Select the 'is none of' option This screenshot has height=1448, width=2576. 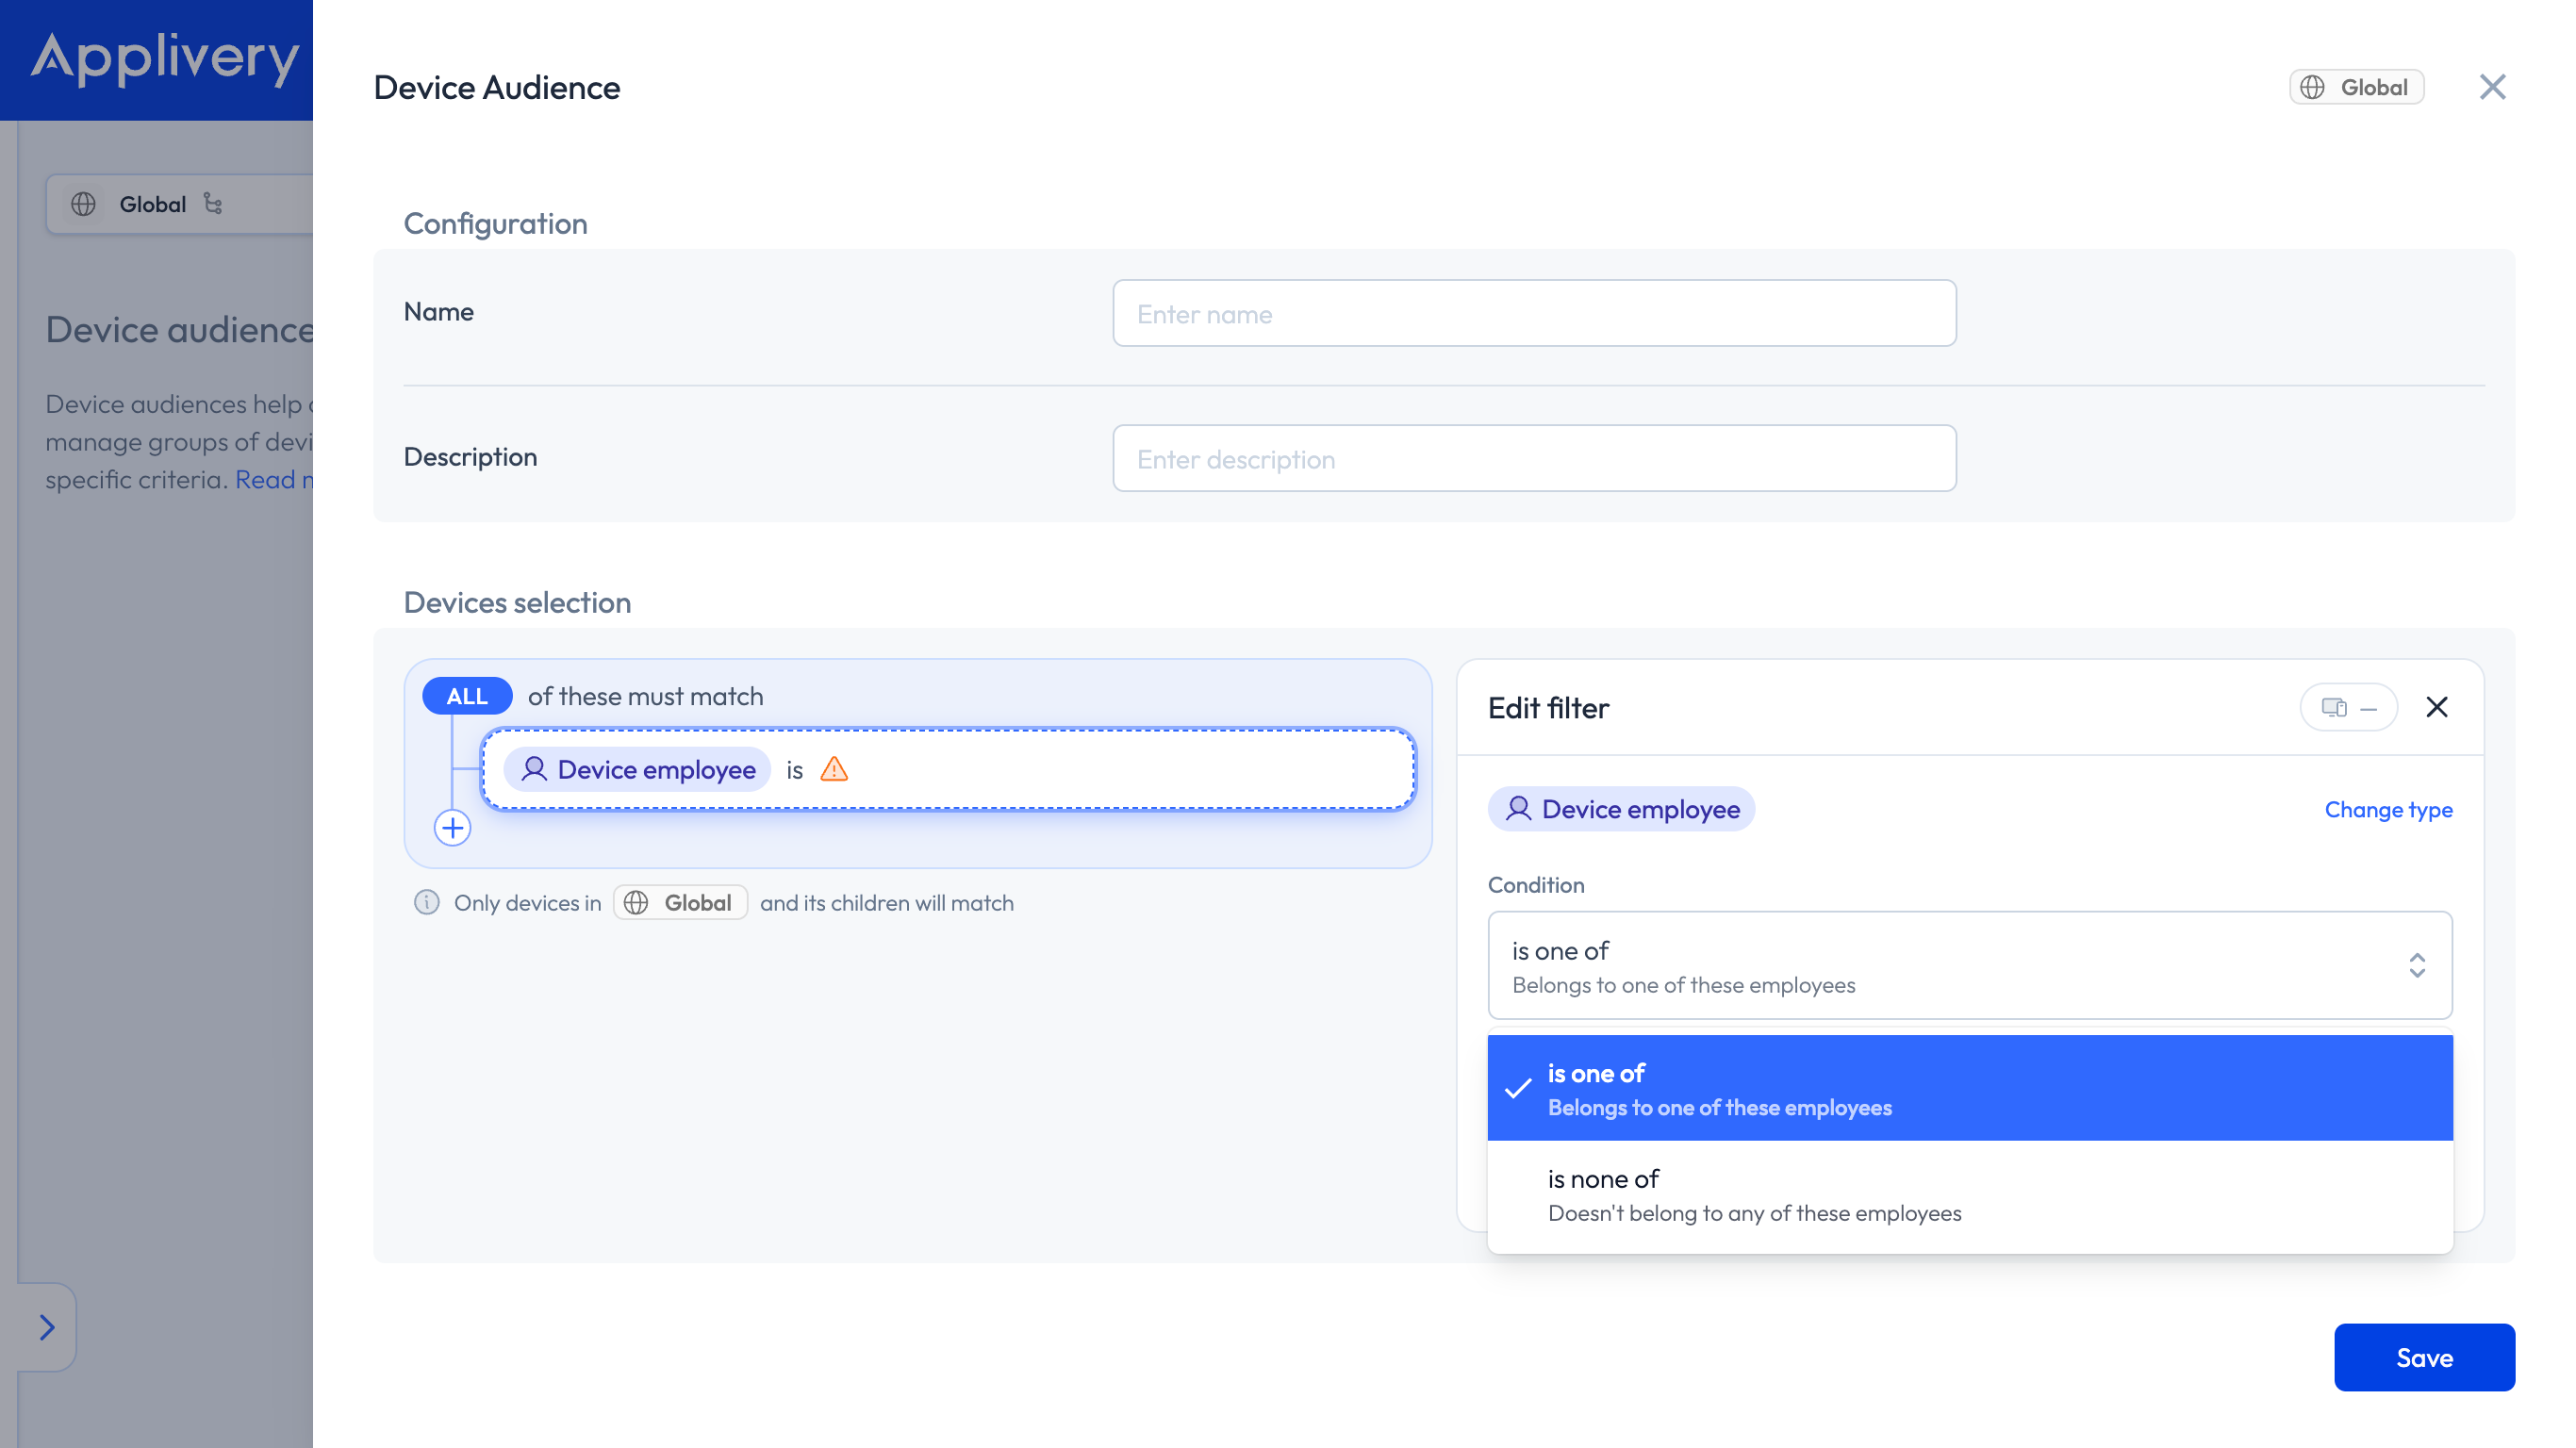click(1969, 1194)
